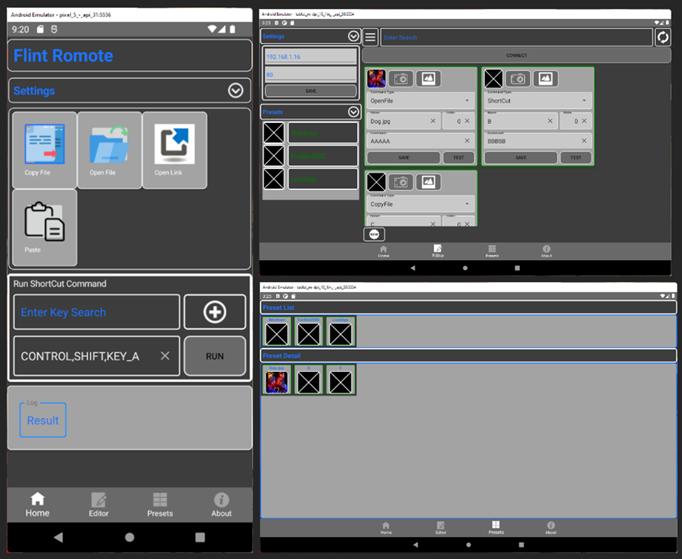Screen dimensions: 682x559
Task: Select the FooBar2000 preset in editor sidebar
Action: pyautogui.click(x=323, y=156)
